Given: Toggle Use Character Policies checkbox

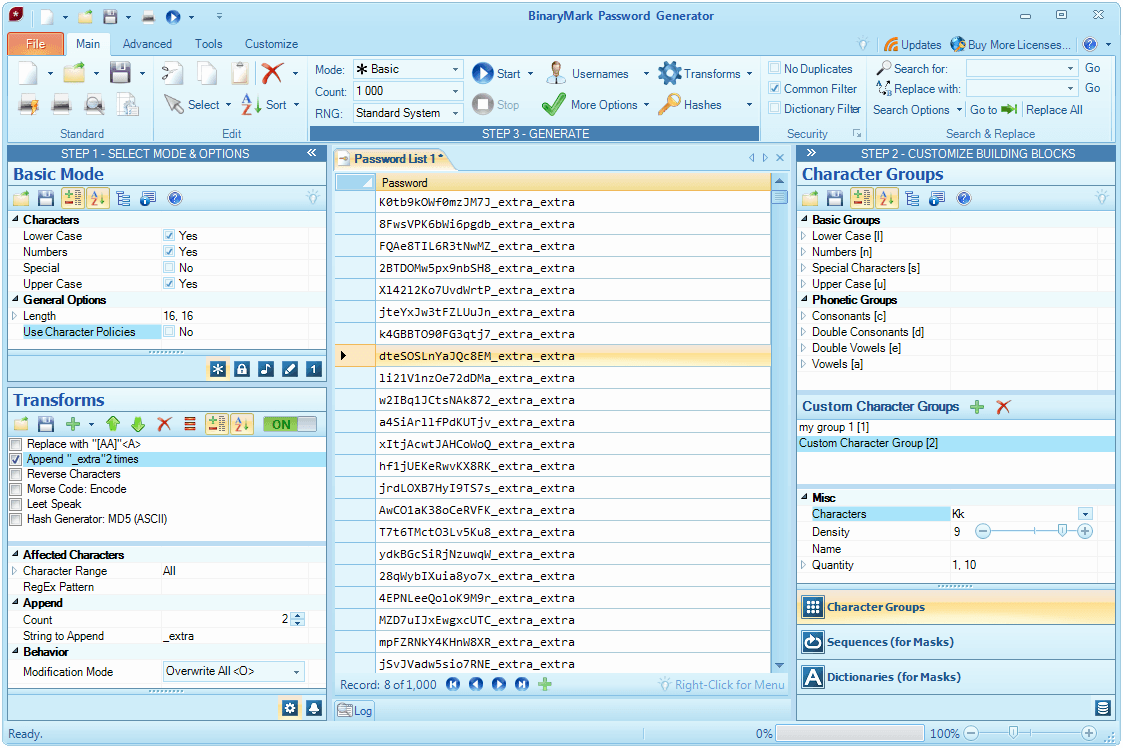Looking at the screenshot, I should pyautogui.click(x=169, y=331).
